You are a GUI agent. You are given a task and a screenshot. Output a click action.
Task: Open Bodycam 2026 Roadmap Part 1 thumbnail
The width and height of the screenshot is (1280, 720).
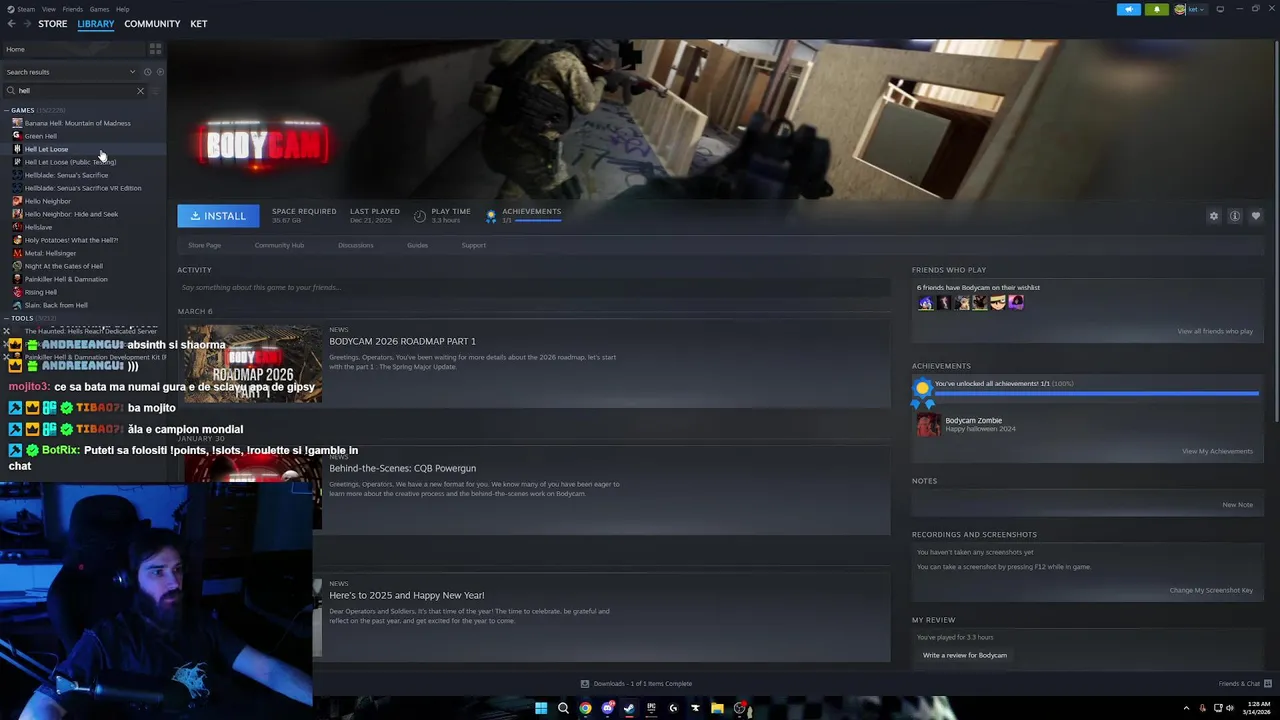coord(253,363)
